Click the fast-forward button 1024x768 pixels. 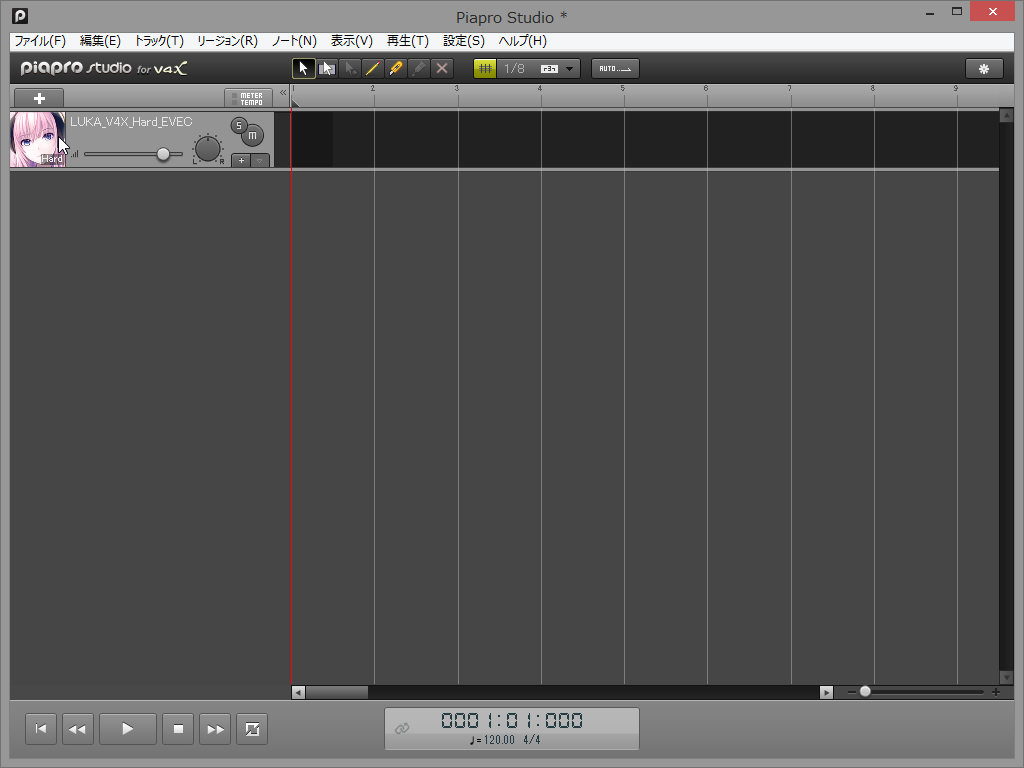tap(215, 729)
